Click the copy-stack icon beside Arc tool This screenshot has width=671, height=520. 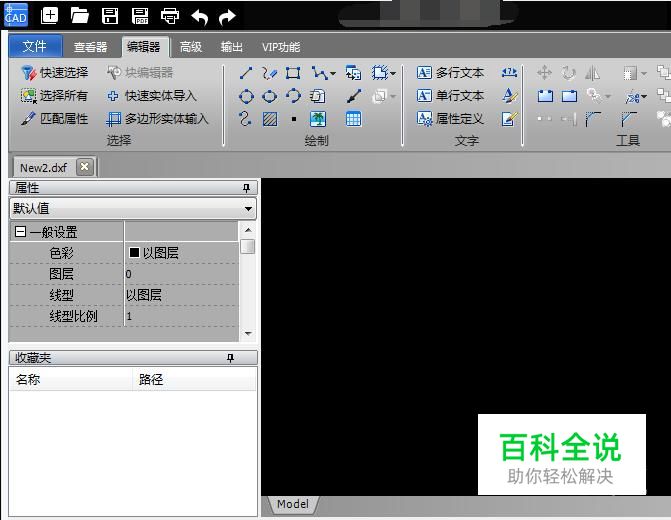(317, 96)
